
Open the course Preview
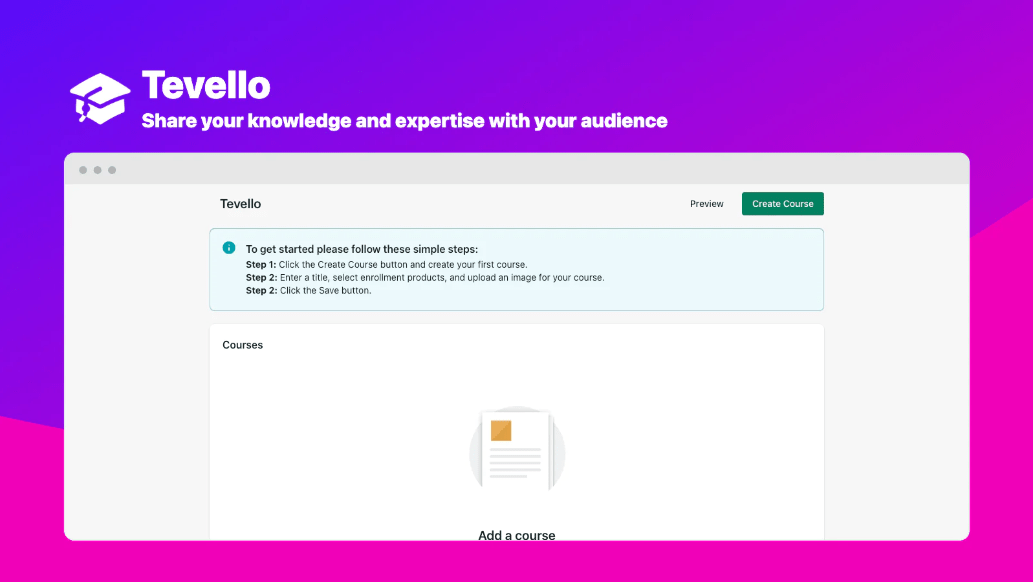click(706, 204)
